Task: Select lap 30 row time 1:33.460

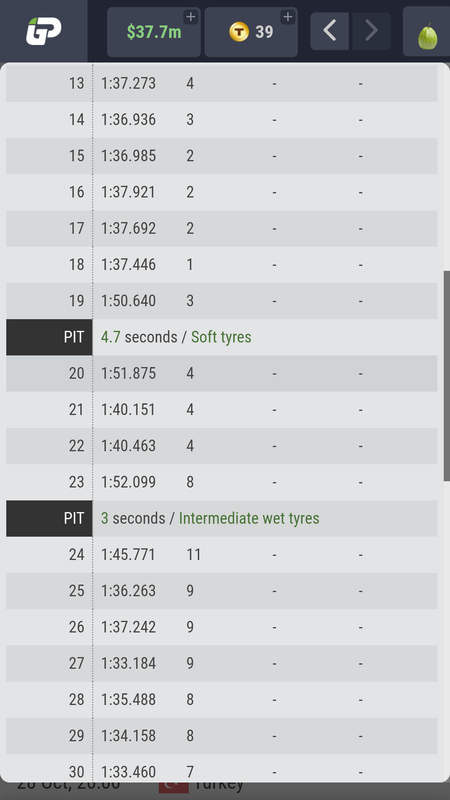Action: 129,772
